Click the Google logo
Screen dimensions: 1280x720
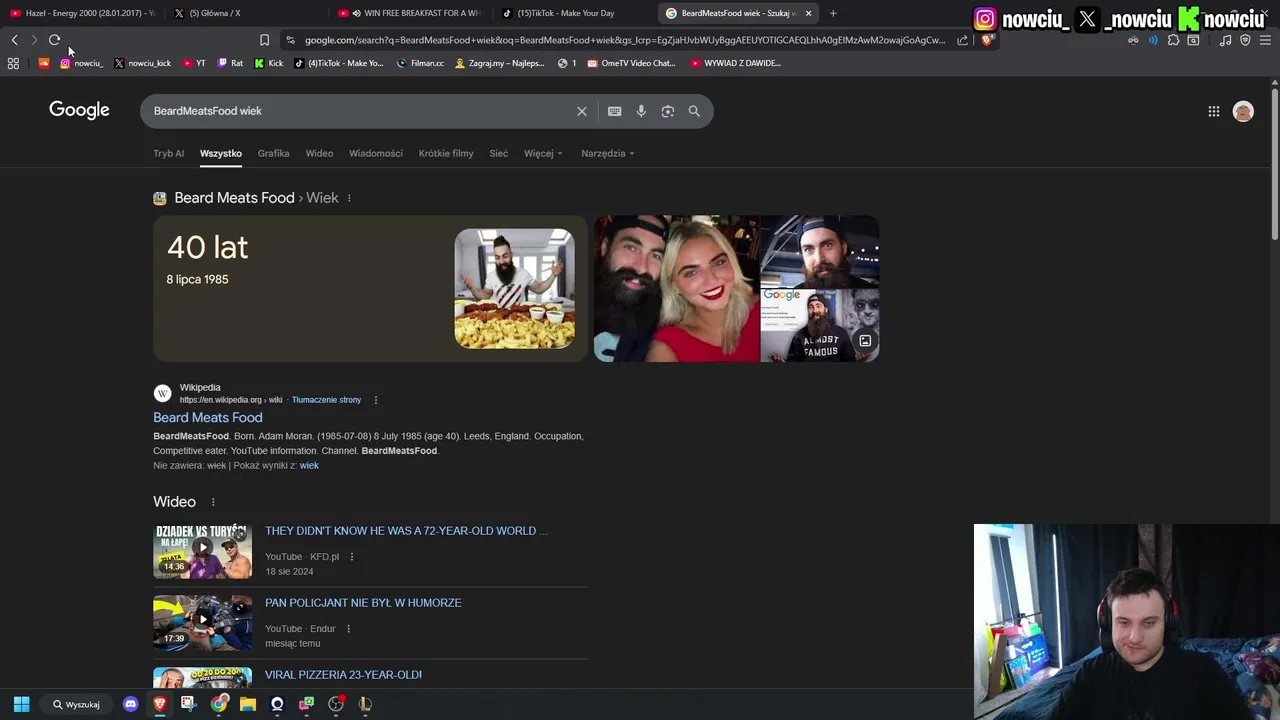(79, 110)
